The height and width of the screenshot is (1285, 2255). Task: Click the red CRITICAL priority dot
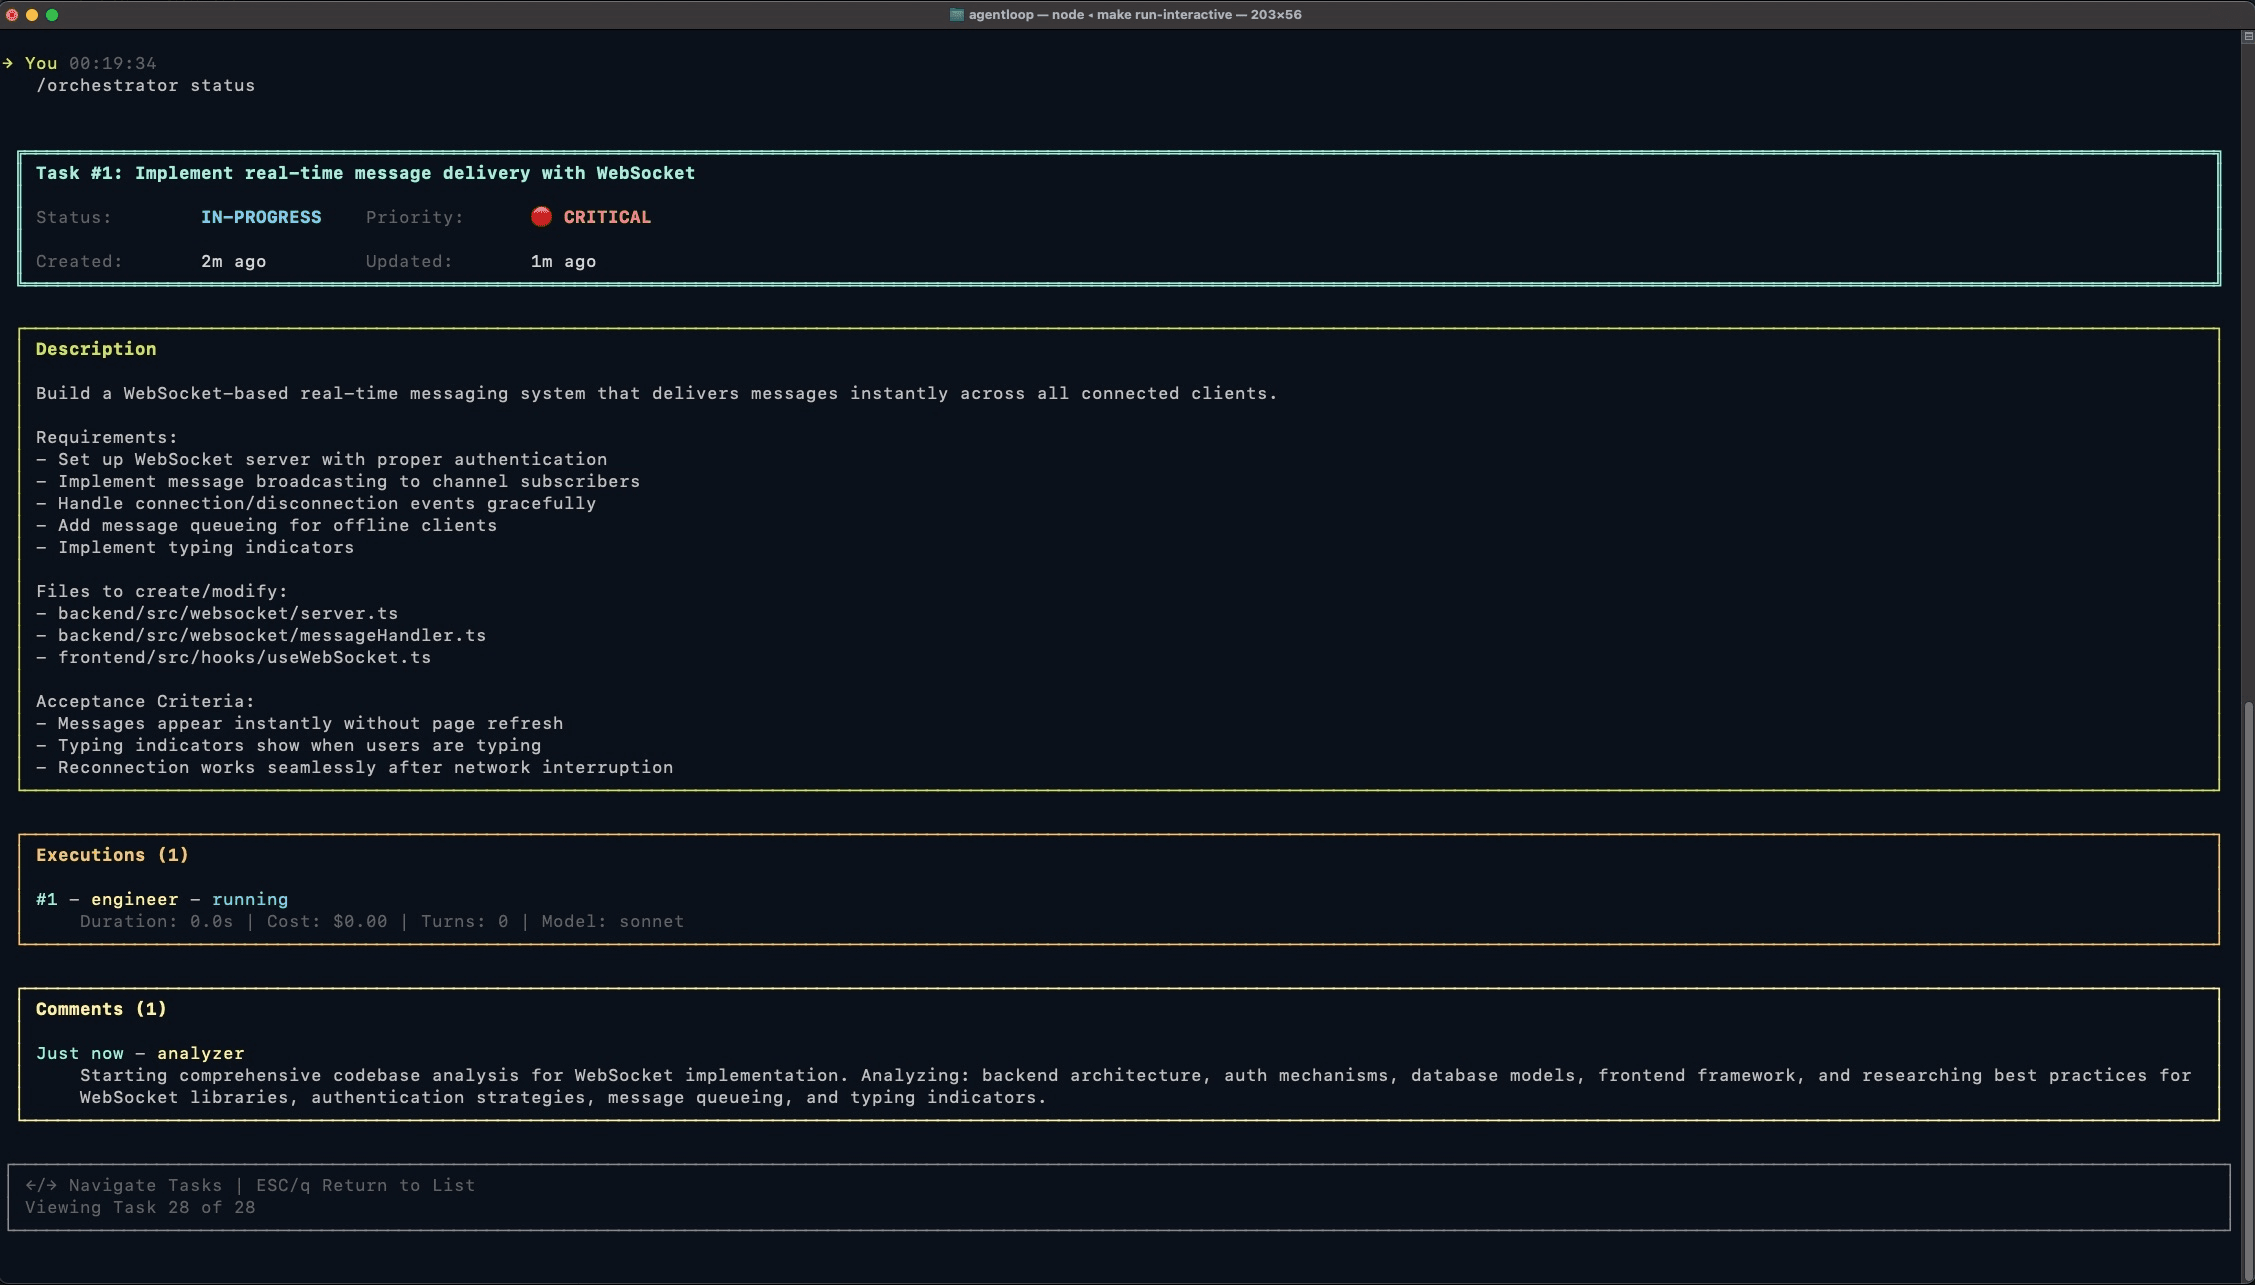coord(541,216)
